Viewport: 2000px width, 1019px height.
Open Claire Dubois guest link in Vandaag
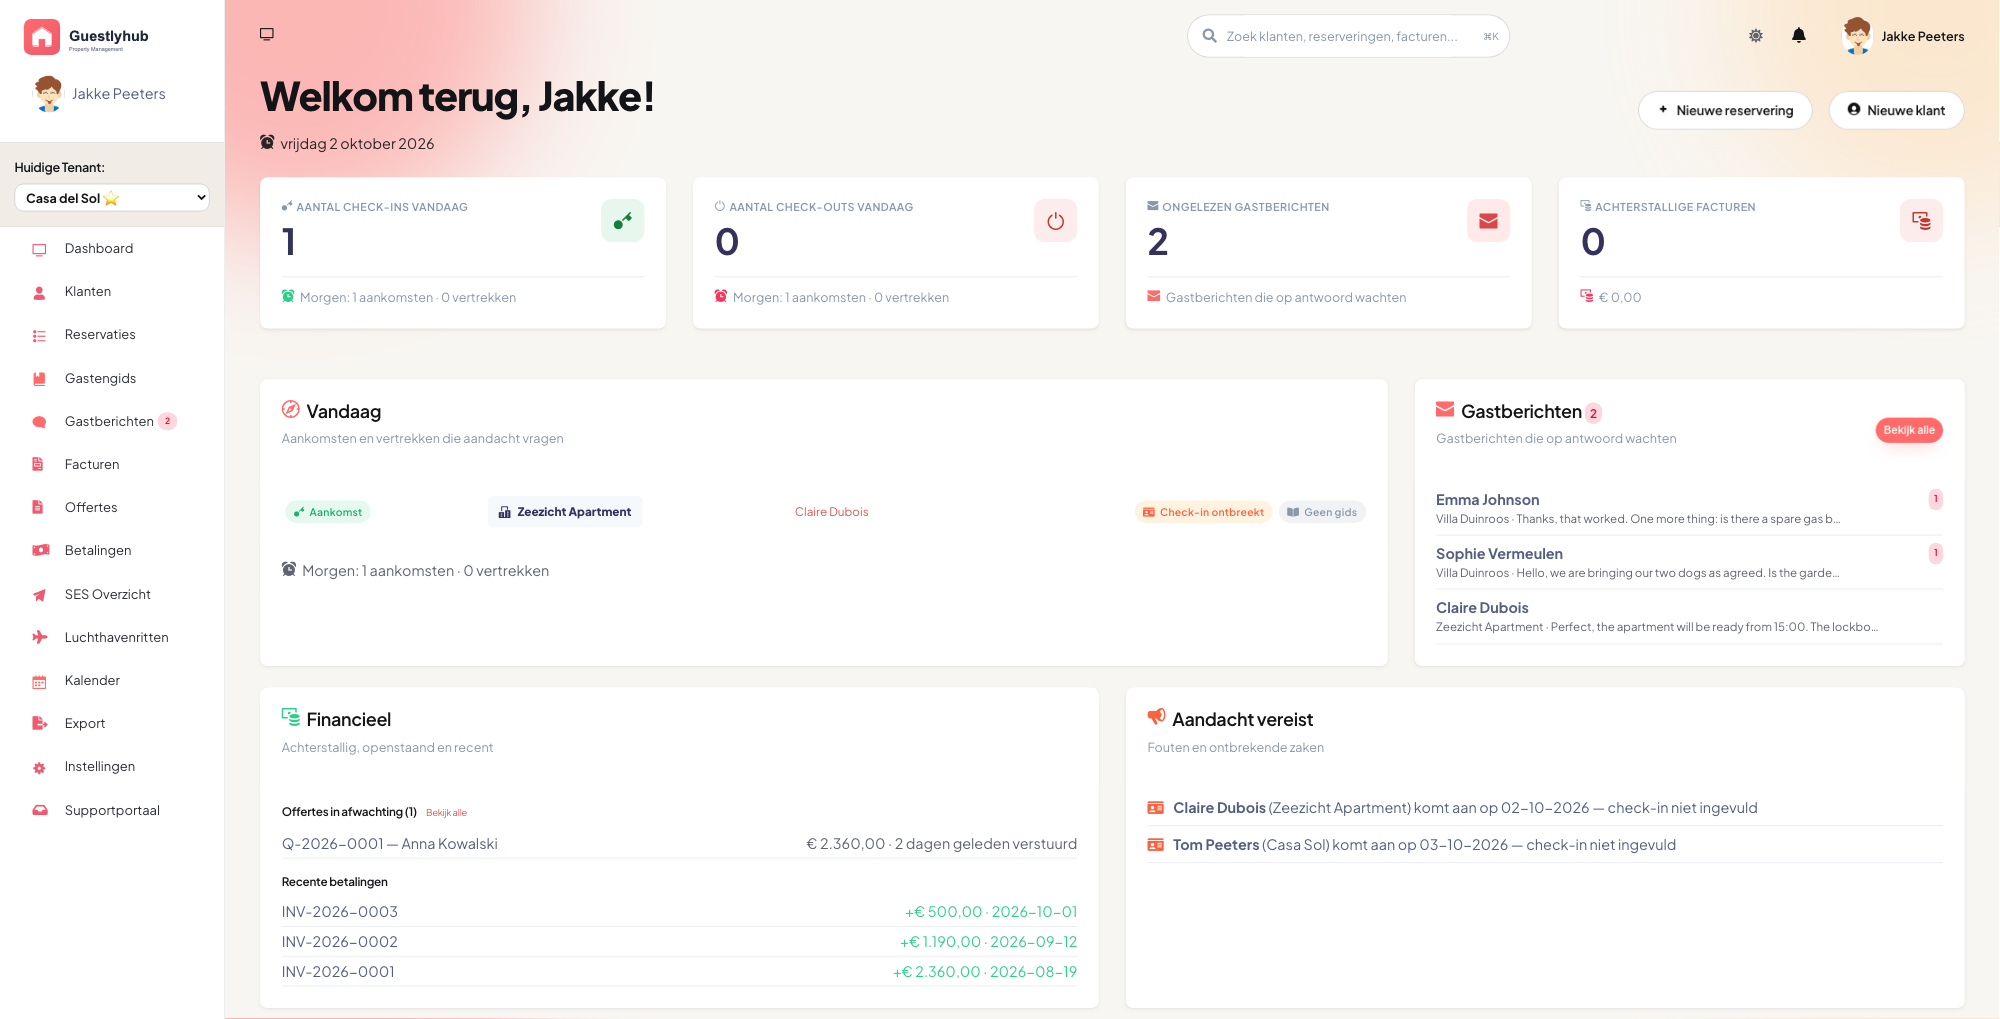click(x=831, y=512)
